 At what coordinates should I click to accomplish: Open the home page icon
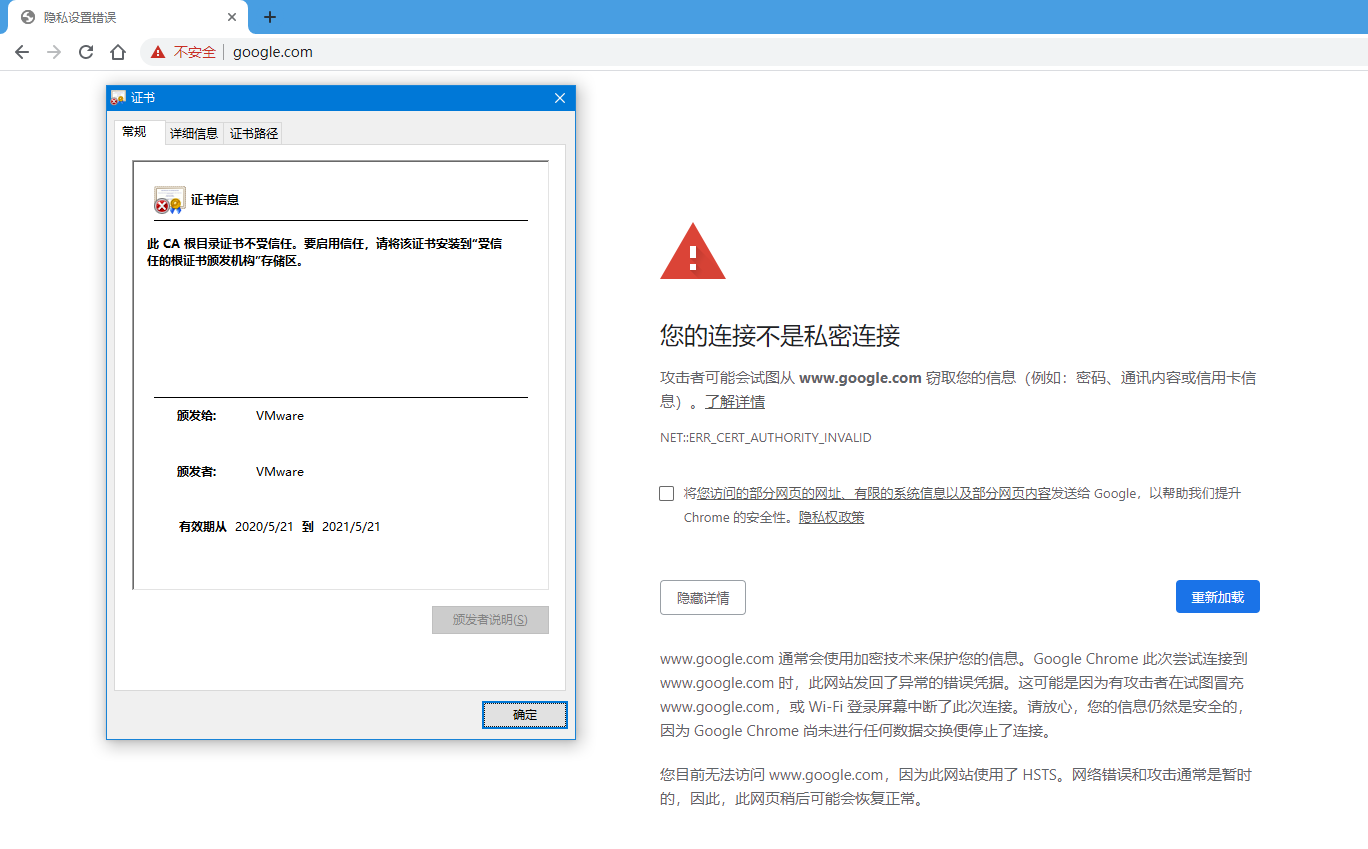click(118, 52)
